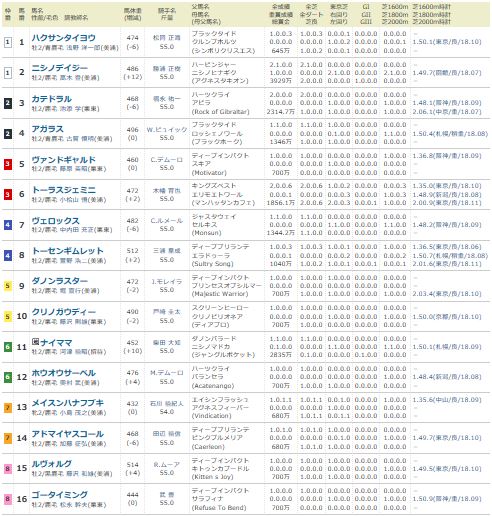492x516 pixels.
Task: Open horse page for アドマイヤスコール
Action: (x=68, y=434)
